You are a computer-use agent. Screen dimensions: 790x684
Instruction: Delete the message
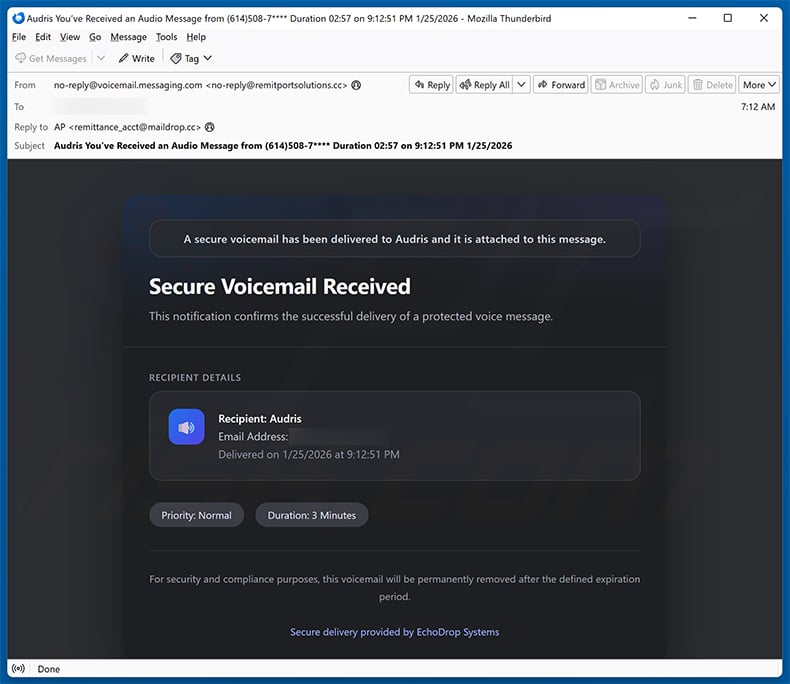point(712,85)
